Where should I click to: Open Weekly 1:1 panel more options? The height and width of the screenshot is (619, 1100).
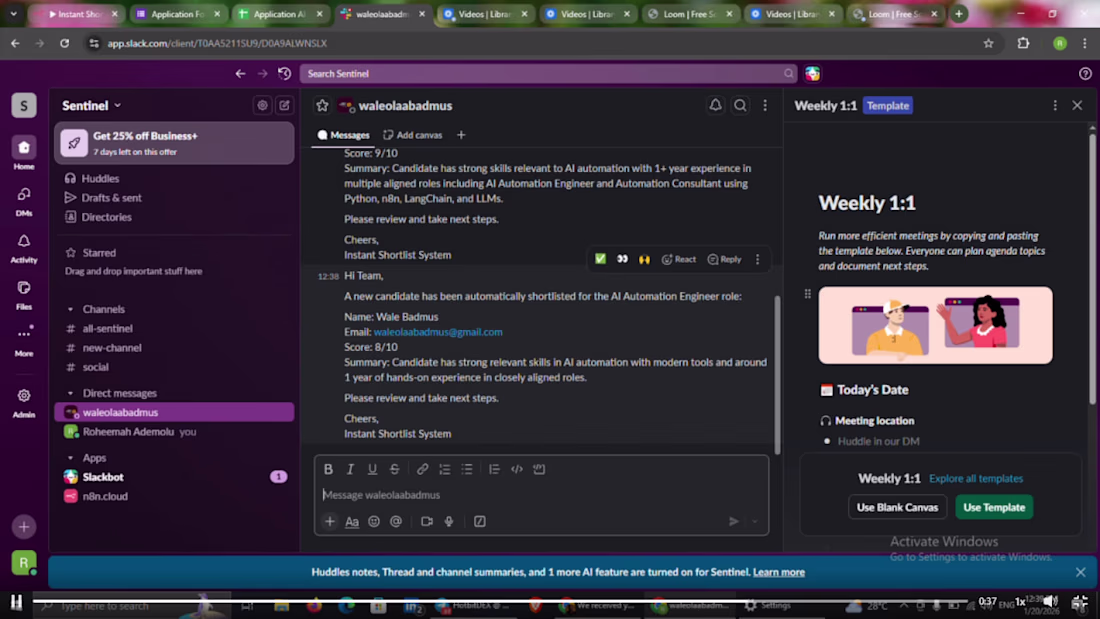[x=1055, y=105]
